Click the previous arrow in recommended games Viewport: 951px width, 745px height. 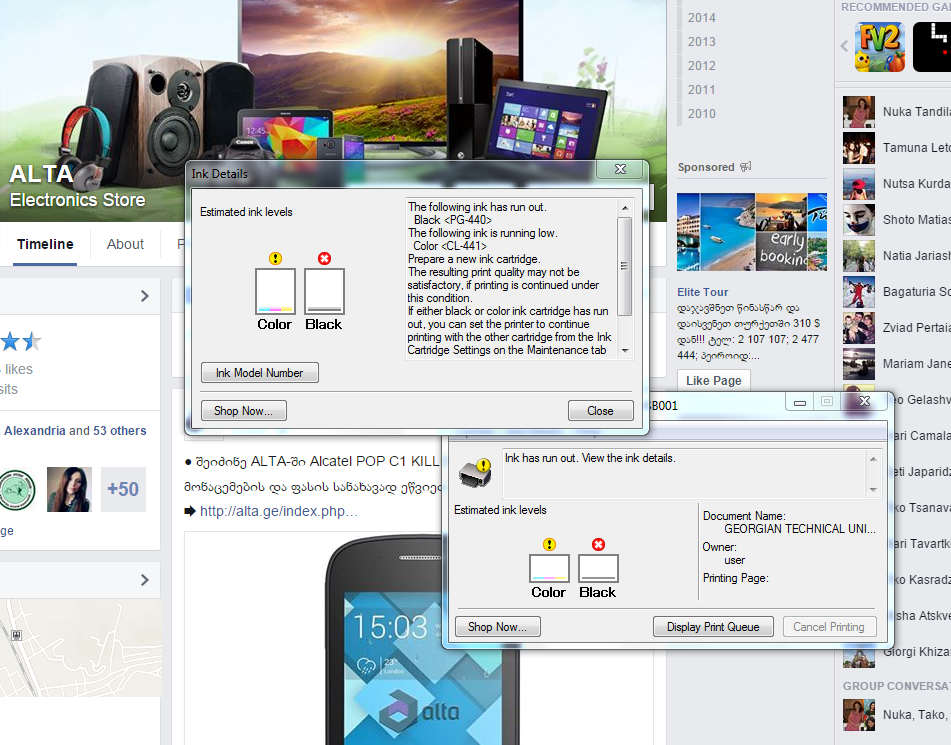844,46
